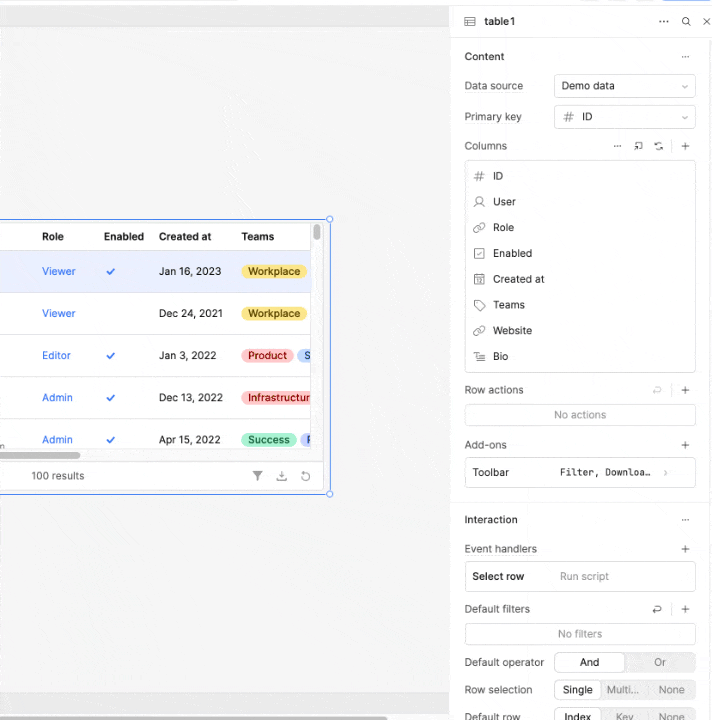
Task: Click the table download icon
Action: tap(281, 476)
